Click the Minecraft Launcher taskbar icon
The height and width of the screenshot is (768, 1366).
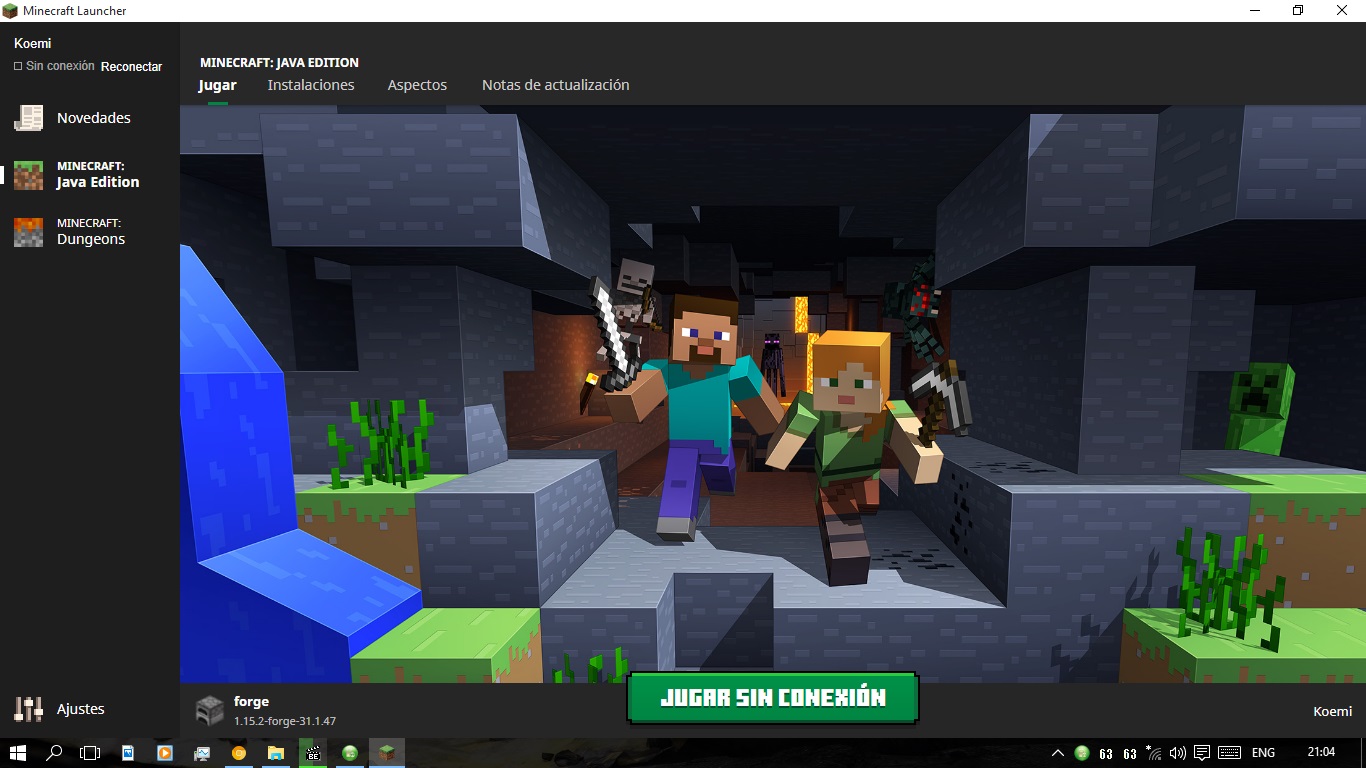pyautogui.click(x=386, y=753)
